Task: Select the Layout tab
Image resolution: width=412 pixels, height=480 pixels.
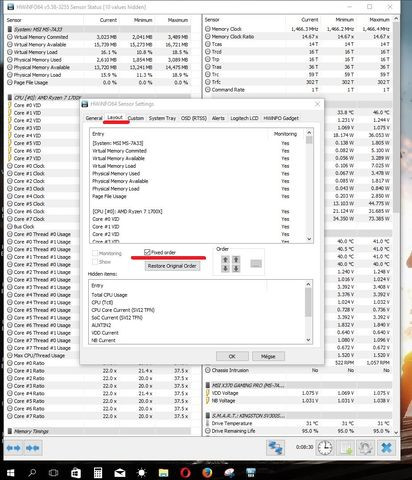Action: 115,118
